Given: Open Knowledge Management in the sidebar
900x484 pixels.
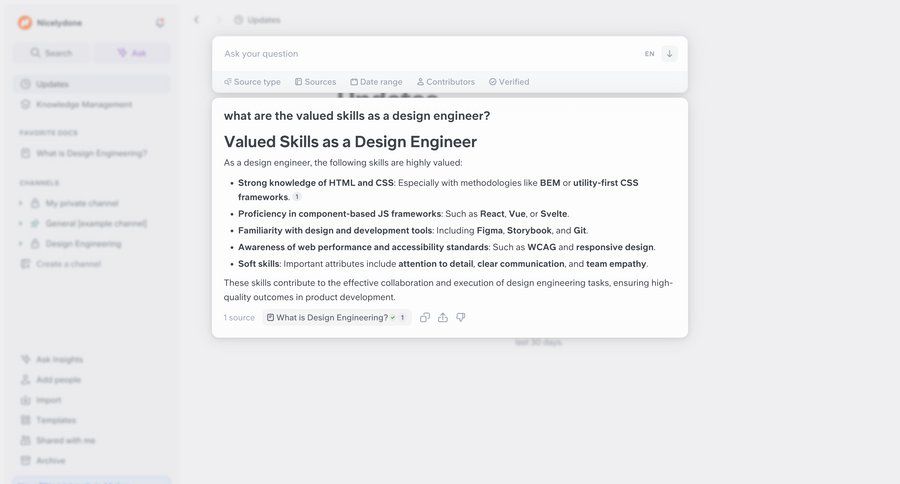Looking at the screenshot, I should 84,104.
